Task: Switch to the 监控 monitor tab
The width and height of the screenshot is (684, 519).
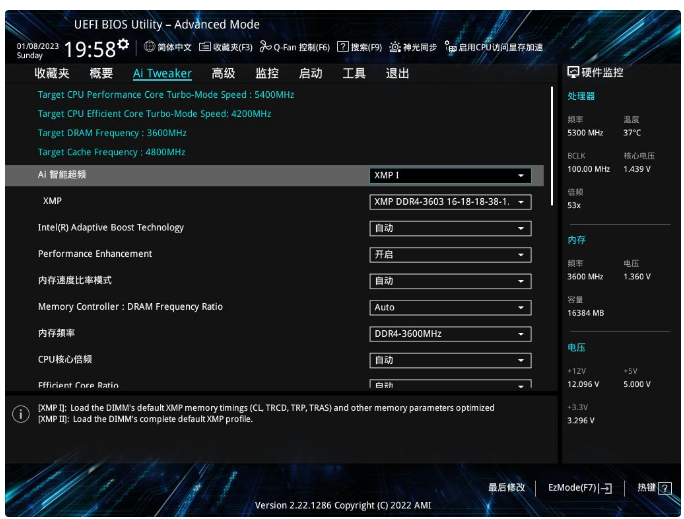Action: pyautogui.click(x=267, y=73)
